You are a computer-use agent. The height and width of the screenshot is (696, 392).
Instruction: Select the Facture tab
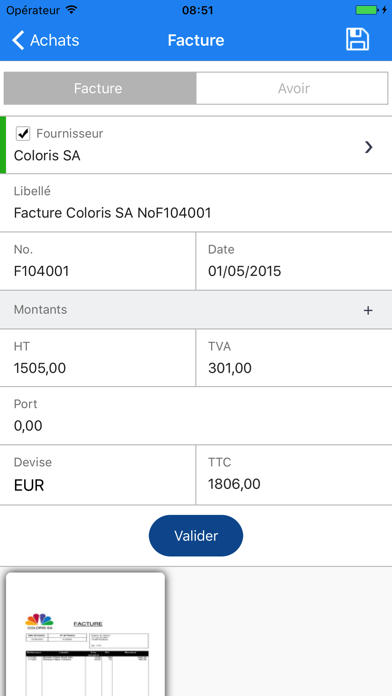(x=99, y=88)
